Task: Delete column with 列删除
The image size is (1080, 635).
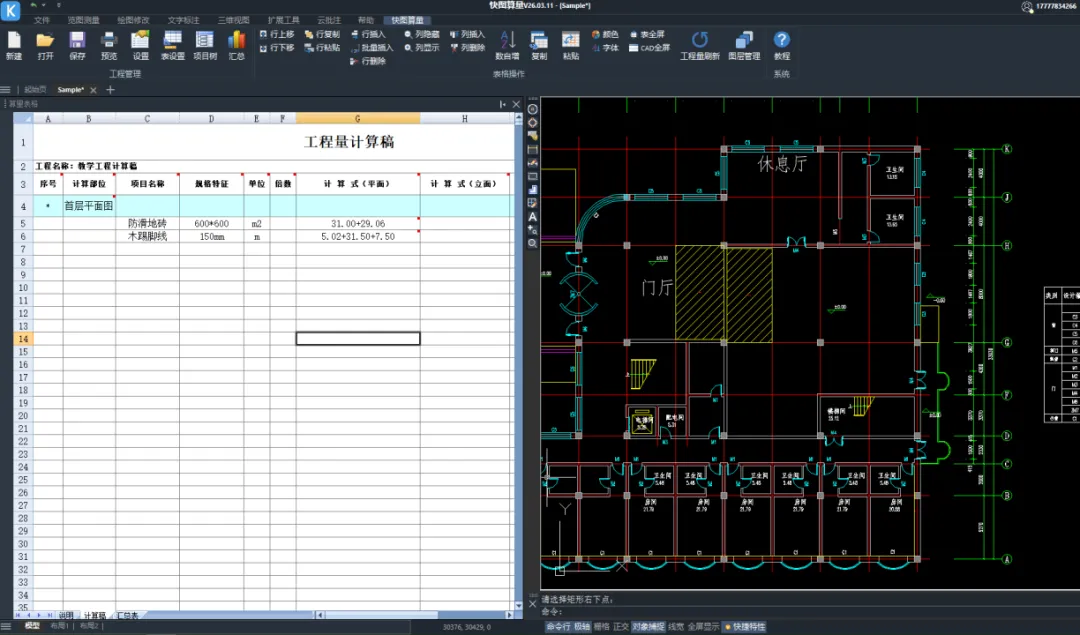Action: [468, 48]
